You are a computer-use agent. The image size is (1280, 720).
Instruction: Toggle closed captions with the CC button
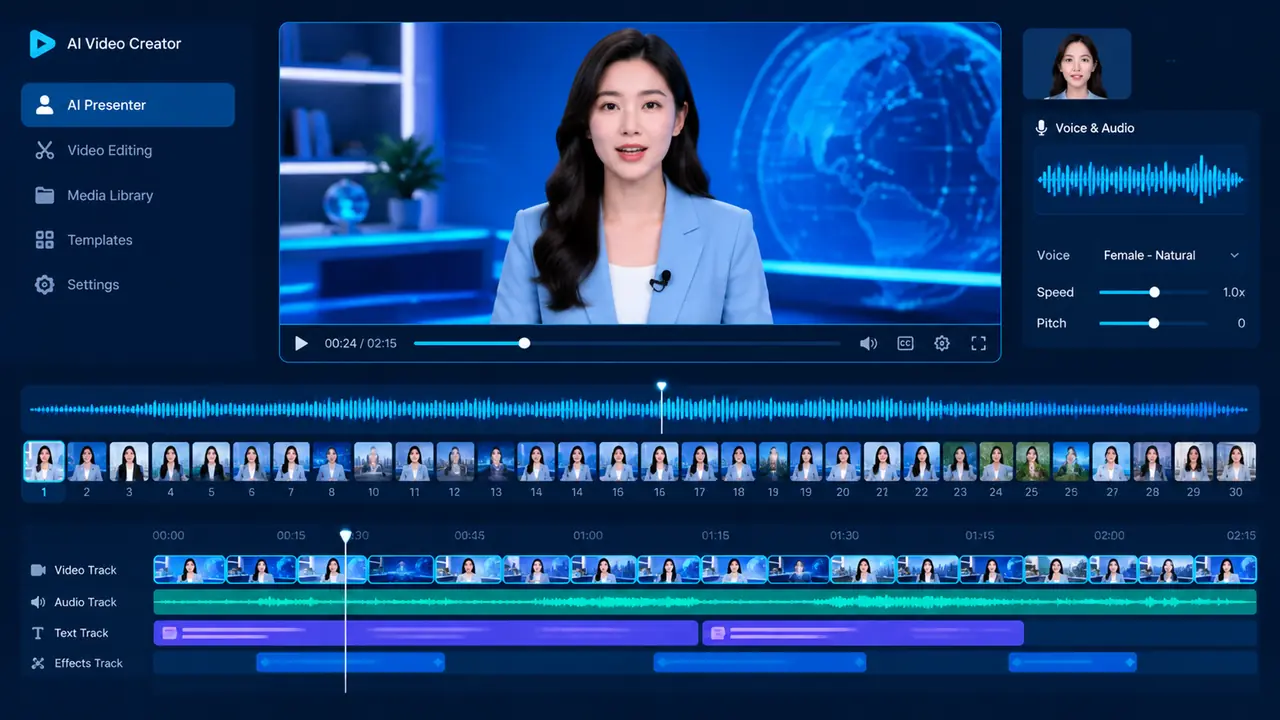(x=905, y=343)
